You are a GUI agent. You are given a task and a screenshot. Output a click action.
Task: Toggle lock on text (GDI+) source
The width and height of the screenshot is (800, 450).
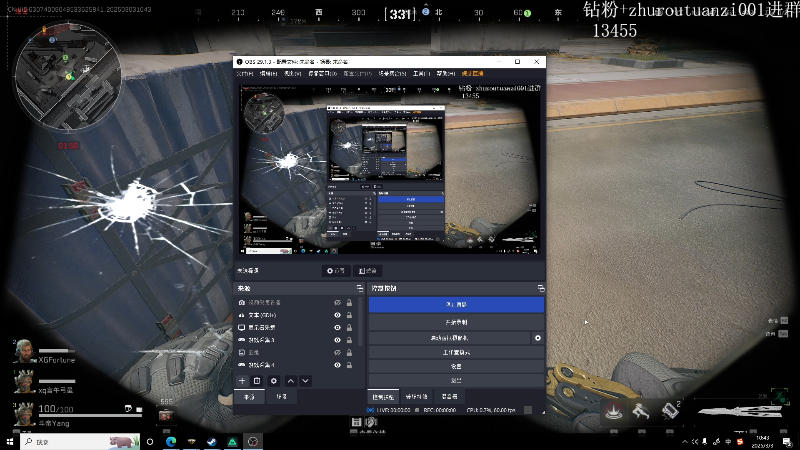point(349,315)
